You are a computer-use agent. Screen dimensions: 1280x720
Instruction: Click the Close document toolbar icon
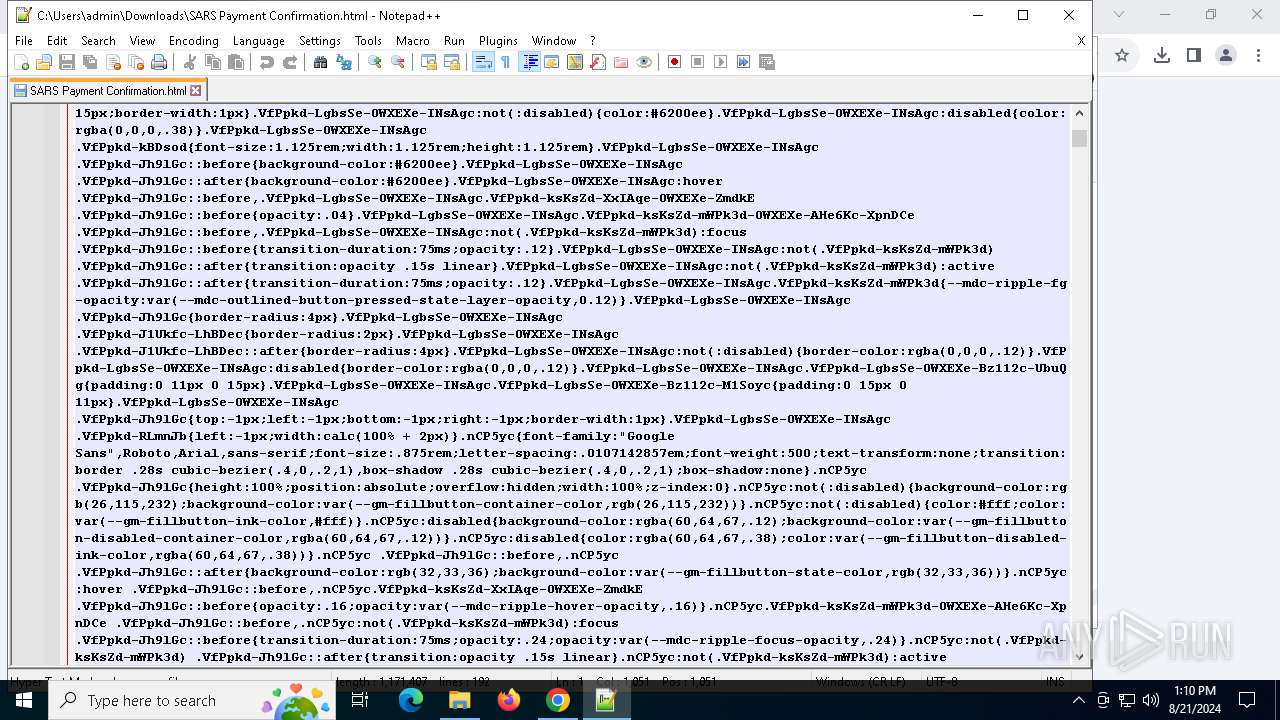(x=113, y=62)
